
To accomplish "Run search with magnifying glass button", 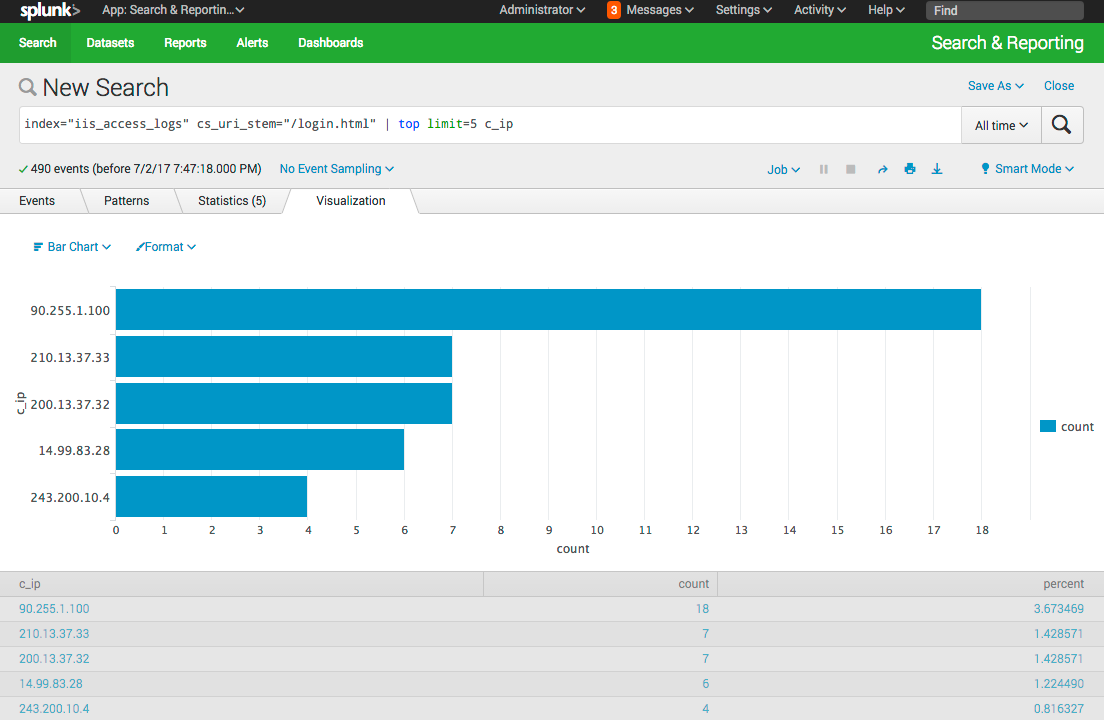I will coord(1062,125).
